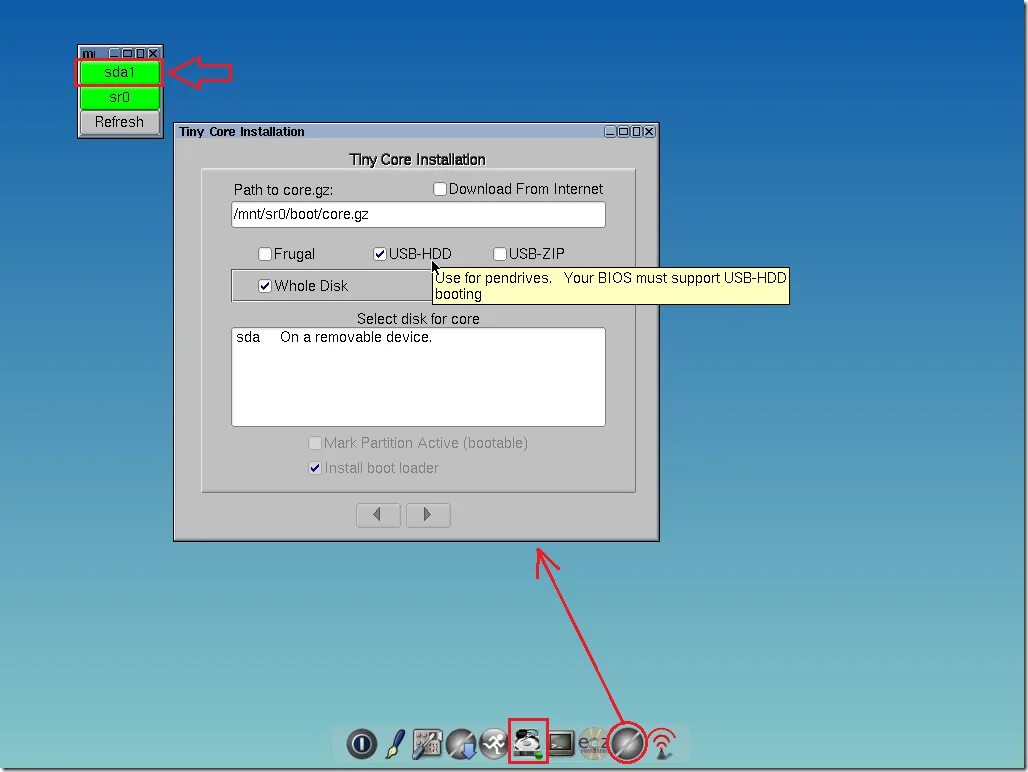Minimize the Tiny Core Installation window

(610, 132)
